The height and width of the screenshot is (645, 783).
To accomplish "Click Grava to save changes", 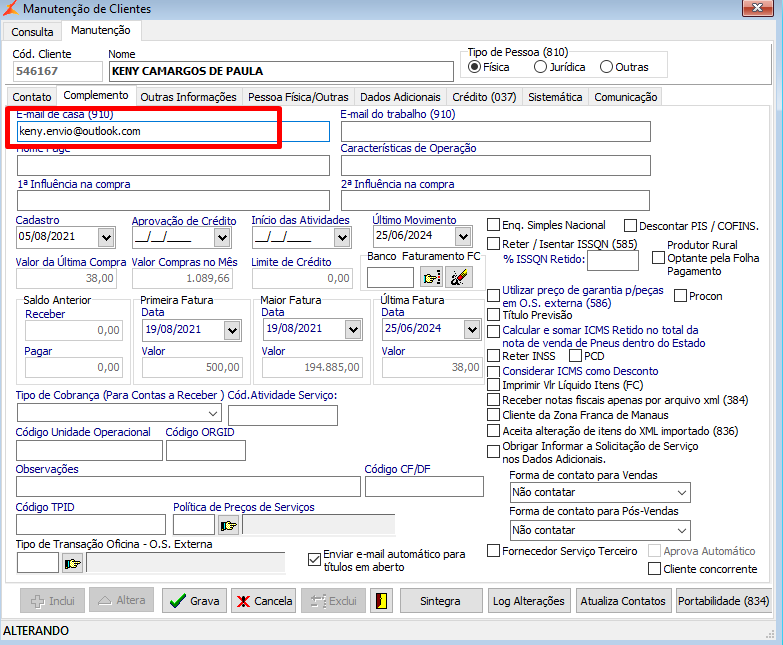I will tap(194, 601).
